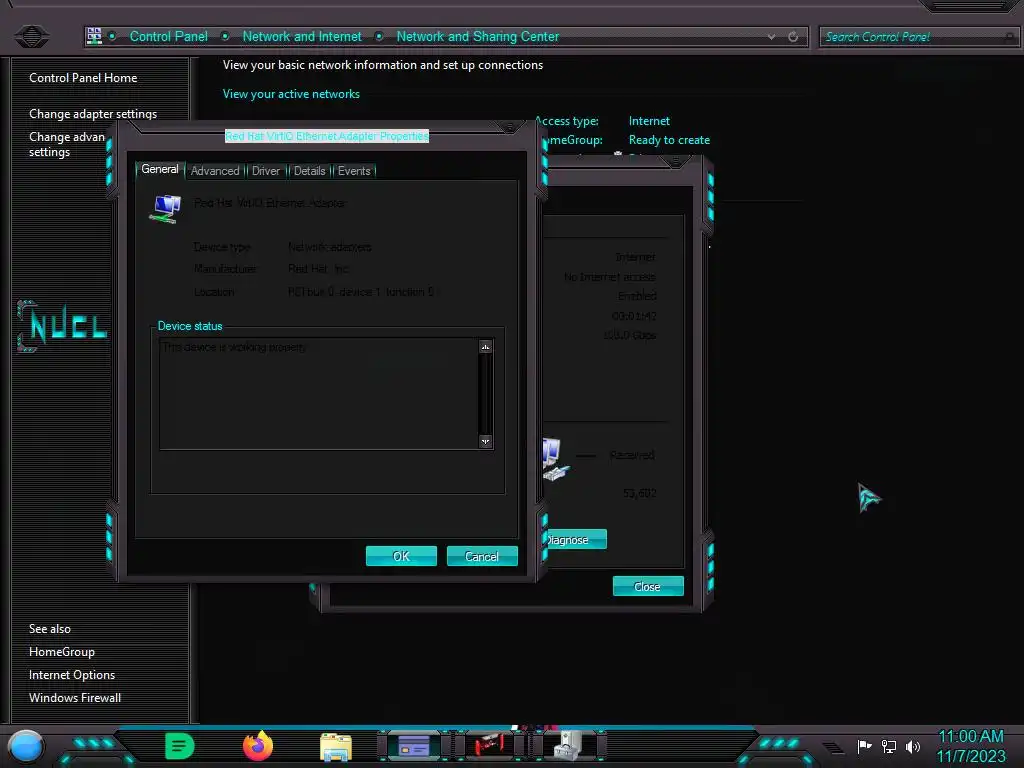Show hidden tray icons arrow
Image resolution: width=1024 pixels, height=768 pixels.
pos(833,747)
